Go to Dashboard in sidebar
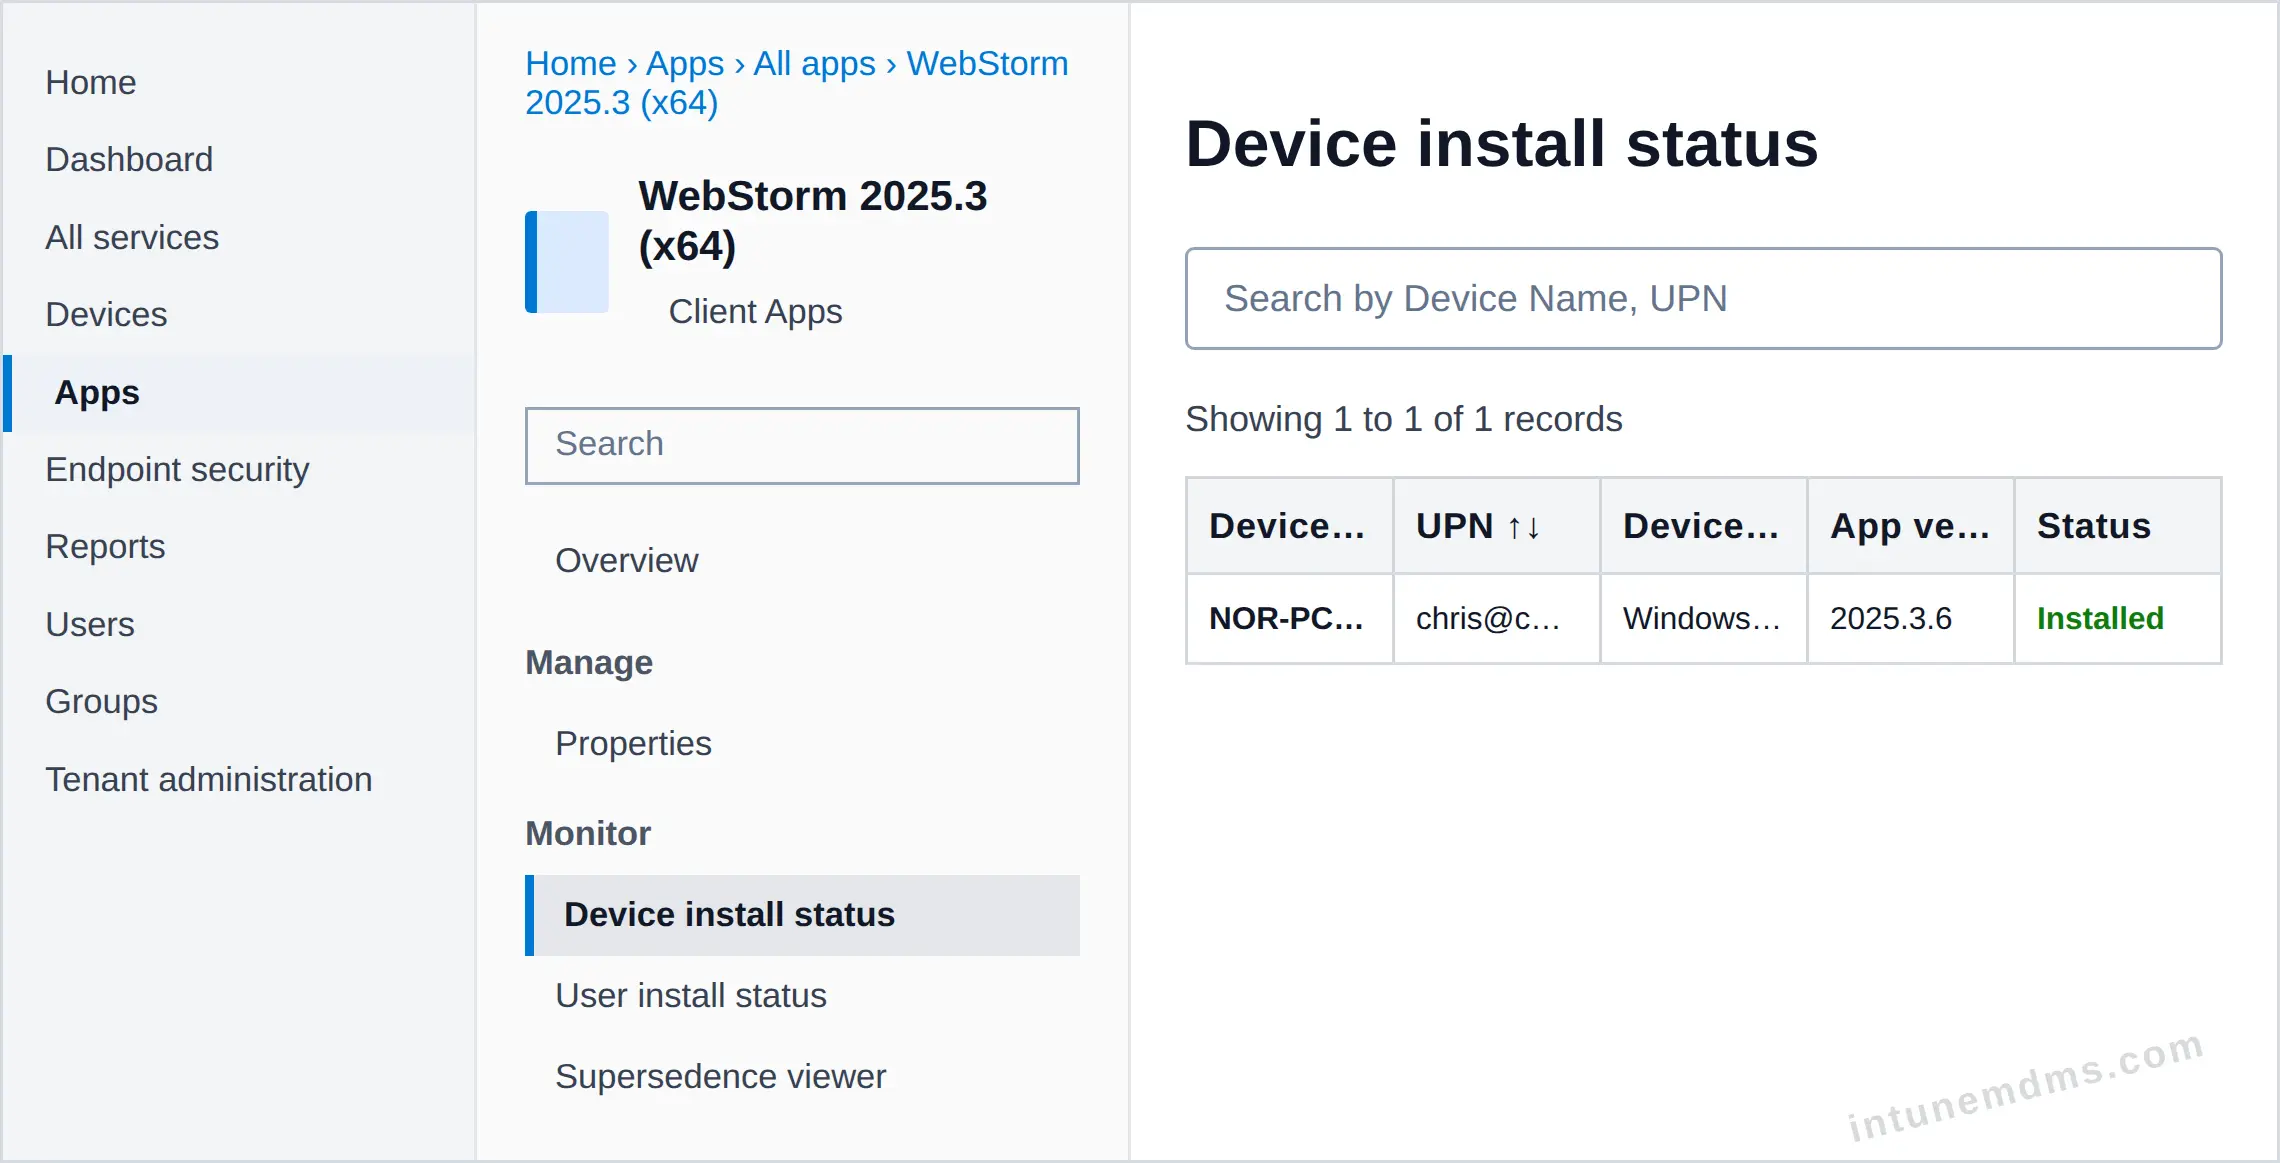Viewport: 2280px width, 1163px height. tap(129, 159)
